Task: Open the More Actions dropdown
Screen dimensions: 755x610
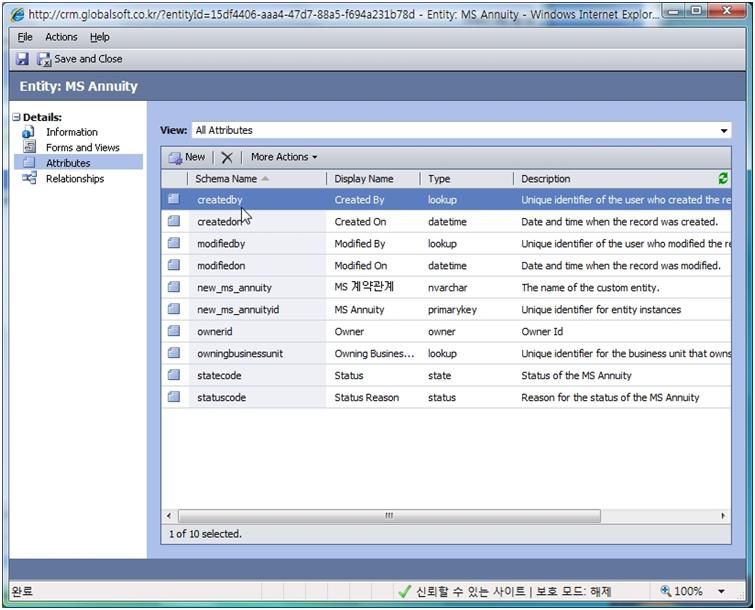Action: coord(284,157)
